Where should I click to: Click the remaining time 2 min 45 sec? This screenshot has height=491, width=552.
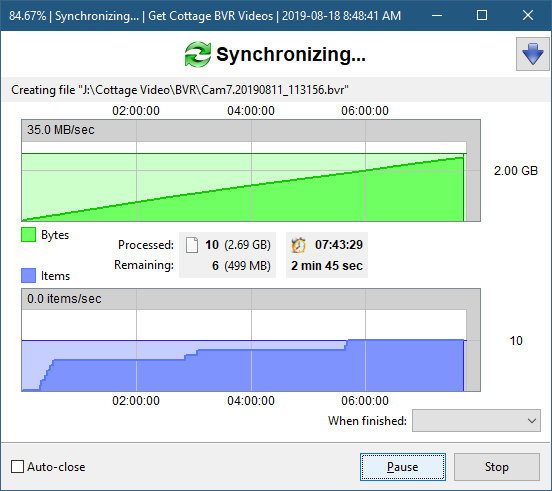[327, 266]
